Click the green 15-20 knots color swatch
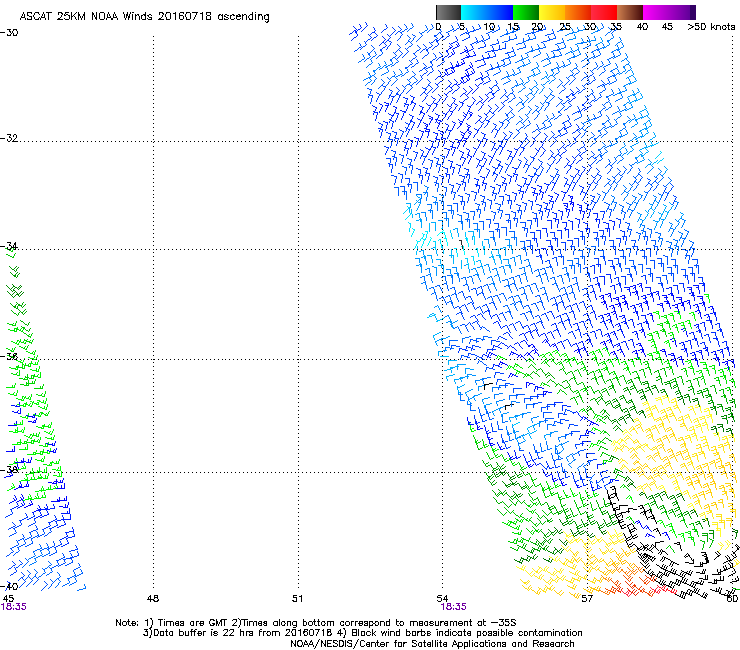The width and height of the screenshot is (740, 650). tap(526, 12)
